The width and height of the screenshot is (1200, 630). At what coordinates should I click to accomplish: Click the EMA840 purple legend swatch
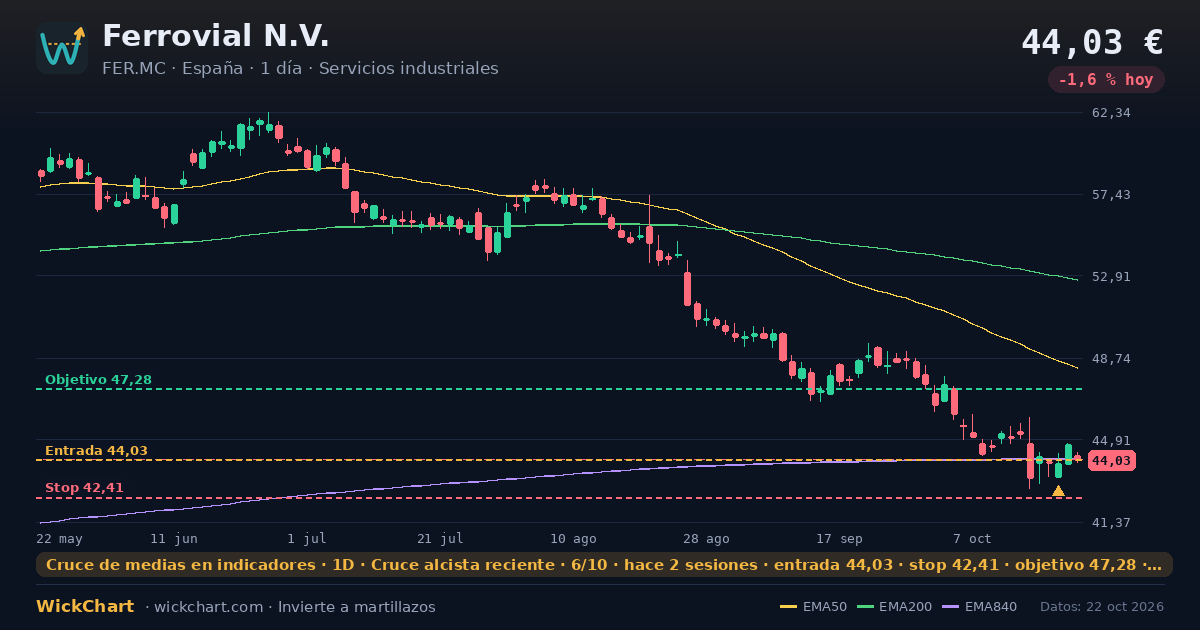[x=950, y=607]
